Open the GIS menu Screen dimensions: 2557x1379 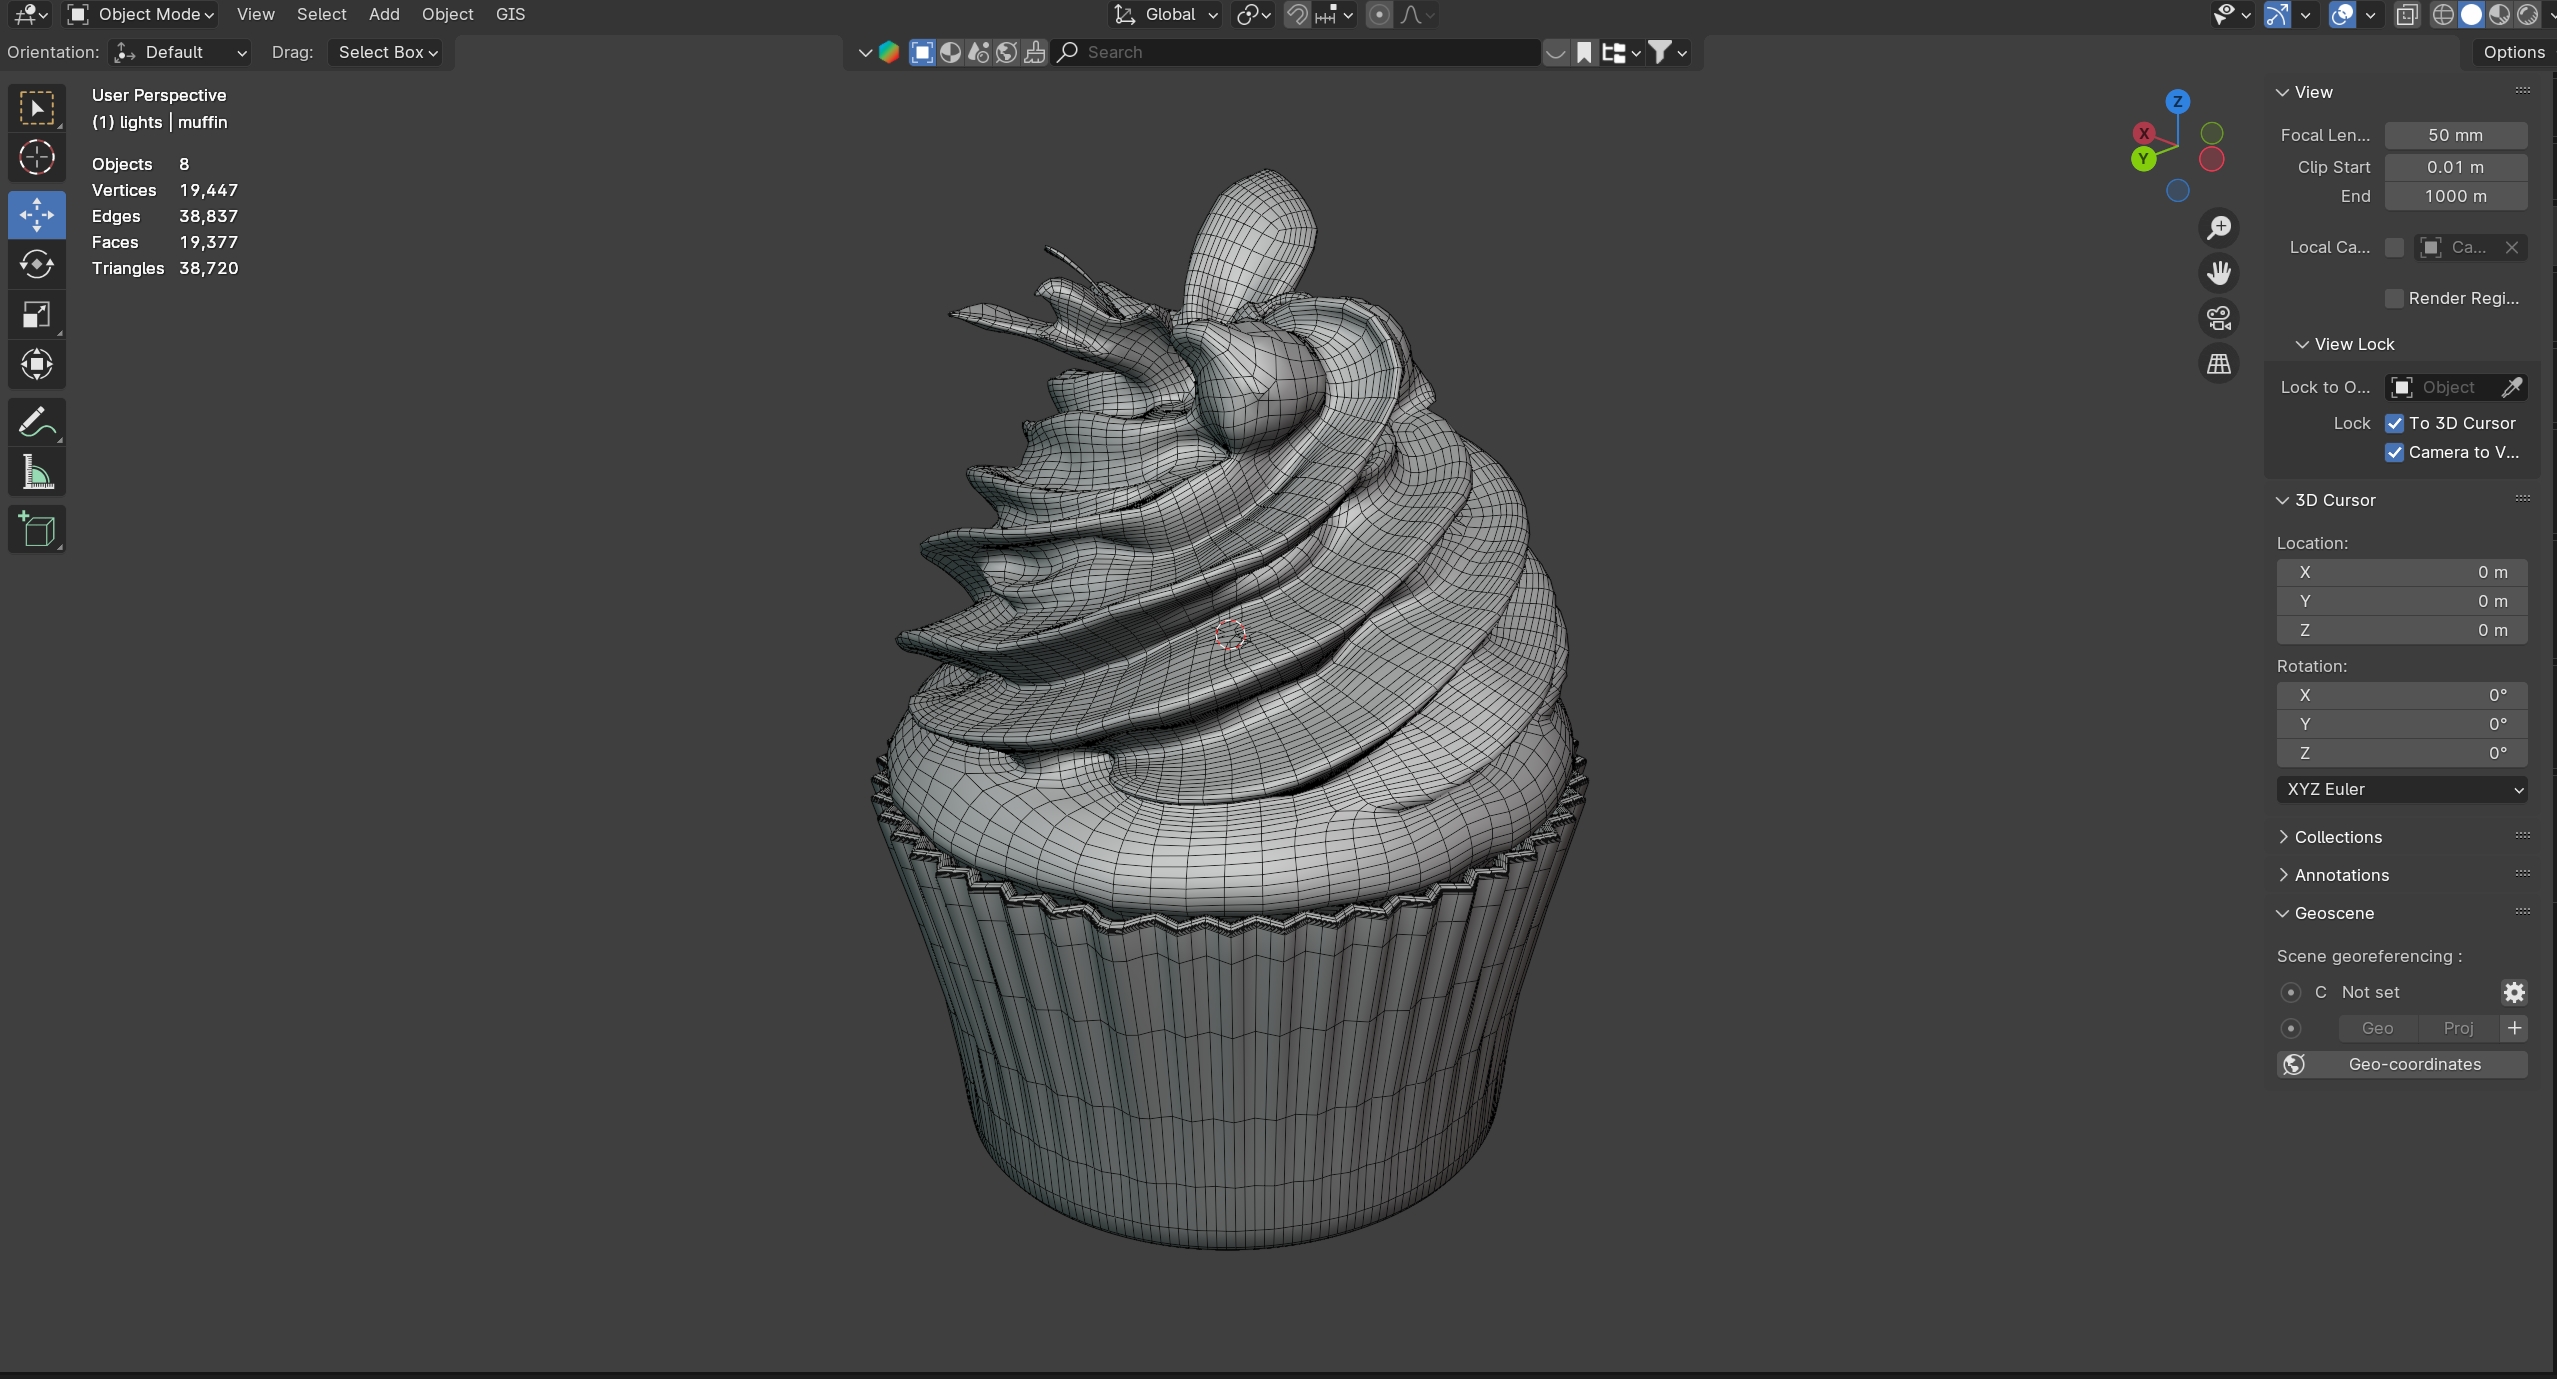[x=510, y=14]
